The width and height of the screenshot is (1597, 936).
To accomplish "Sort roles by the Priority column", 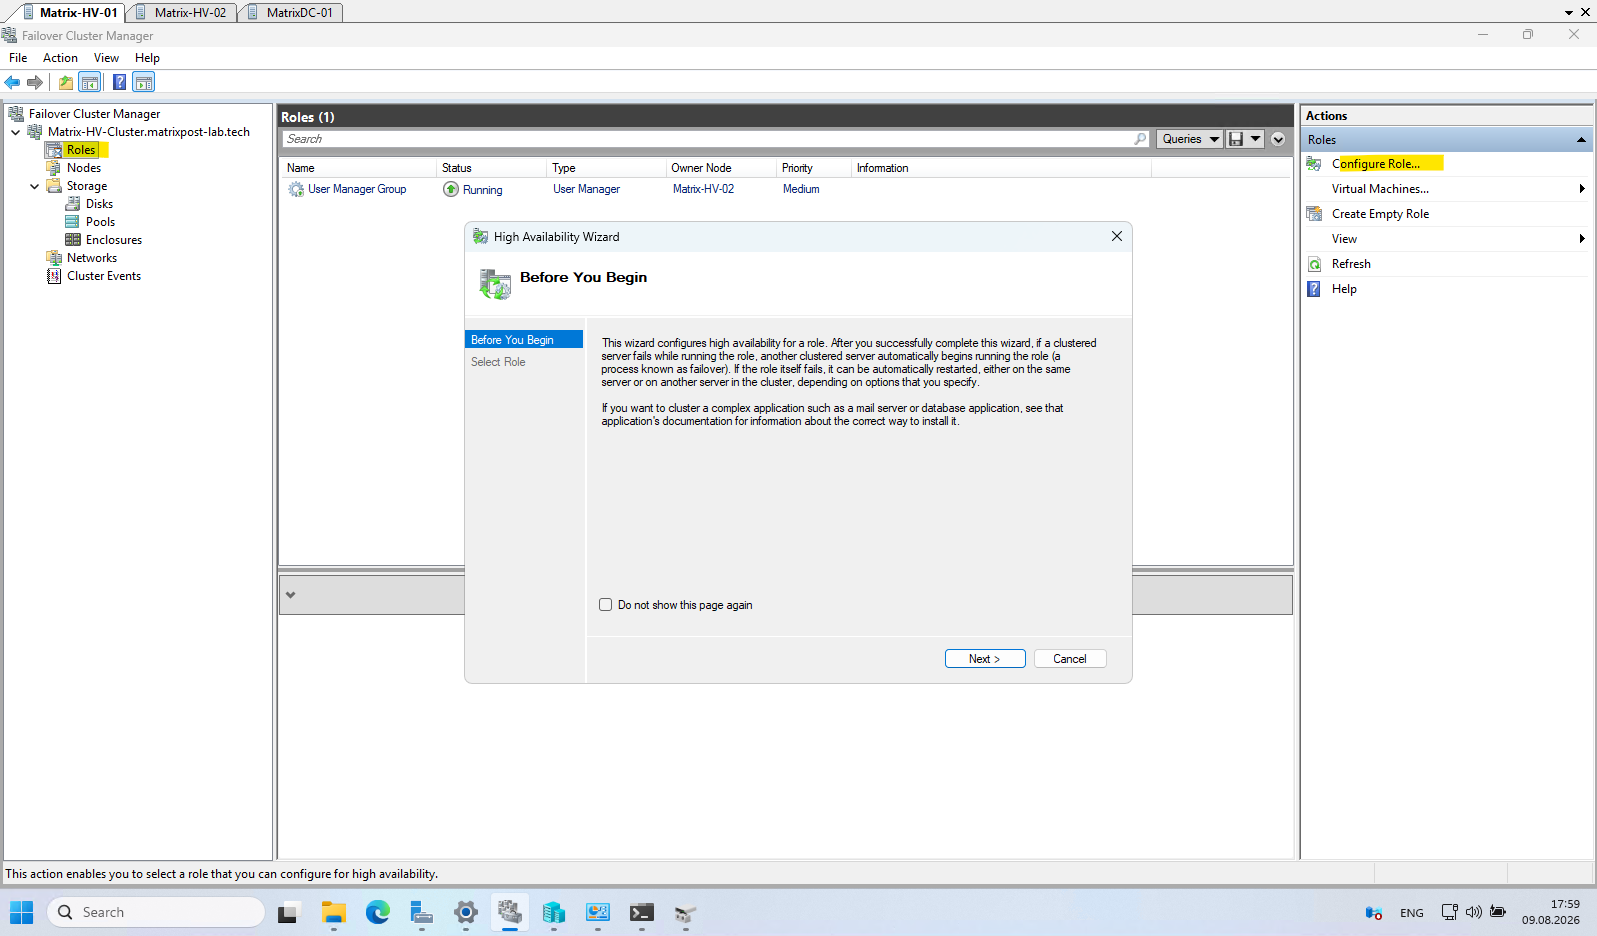I will point(813,168).
